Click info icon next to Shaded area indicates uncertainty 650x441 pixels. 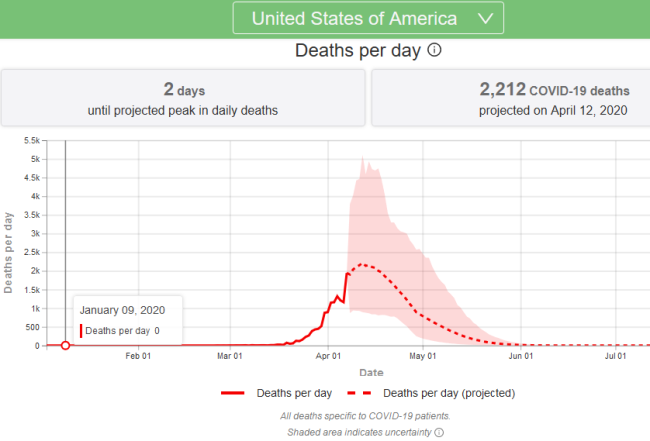pyautogui.click(x=438, y=432)
